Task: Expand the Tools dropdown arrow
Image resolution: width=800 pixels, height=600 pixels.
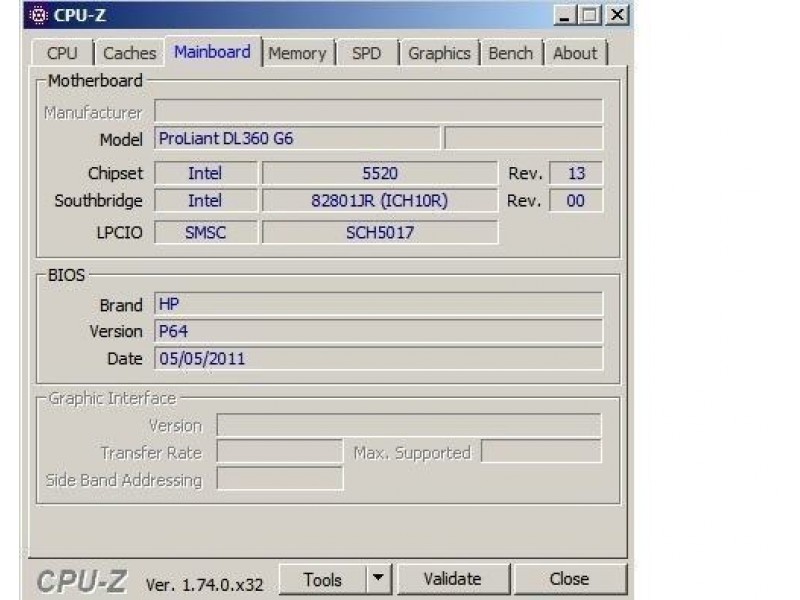Action: click(x=379, y=579)
